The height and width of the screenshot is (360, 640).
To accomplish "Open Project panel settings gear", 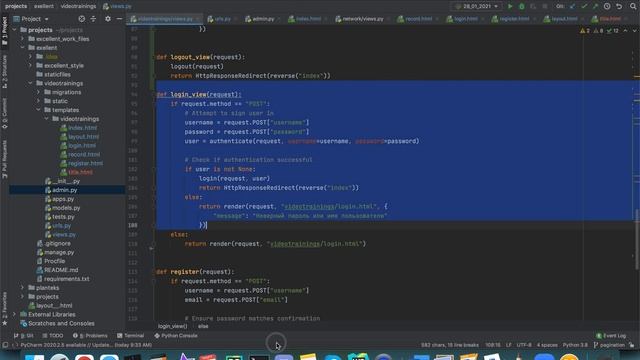I will [108, 19].
